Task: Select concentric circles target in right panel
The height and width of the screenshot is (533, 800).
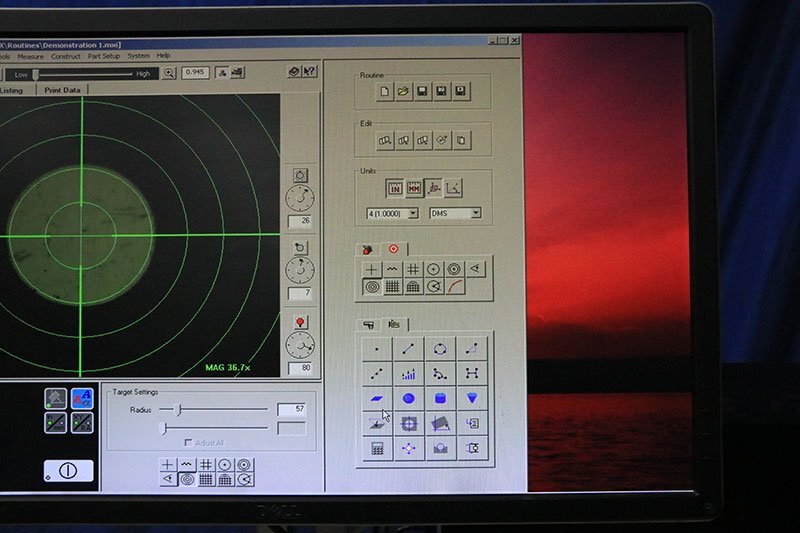Action: pyautogui.click(x=372, y=287)
